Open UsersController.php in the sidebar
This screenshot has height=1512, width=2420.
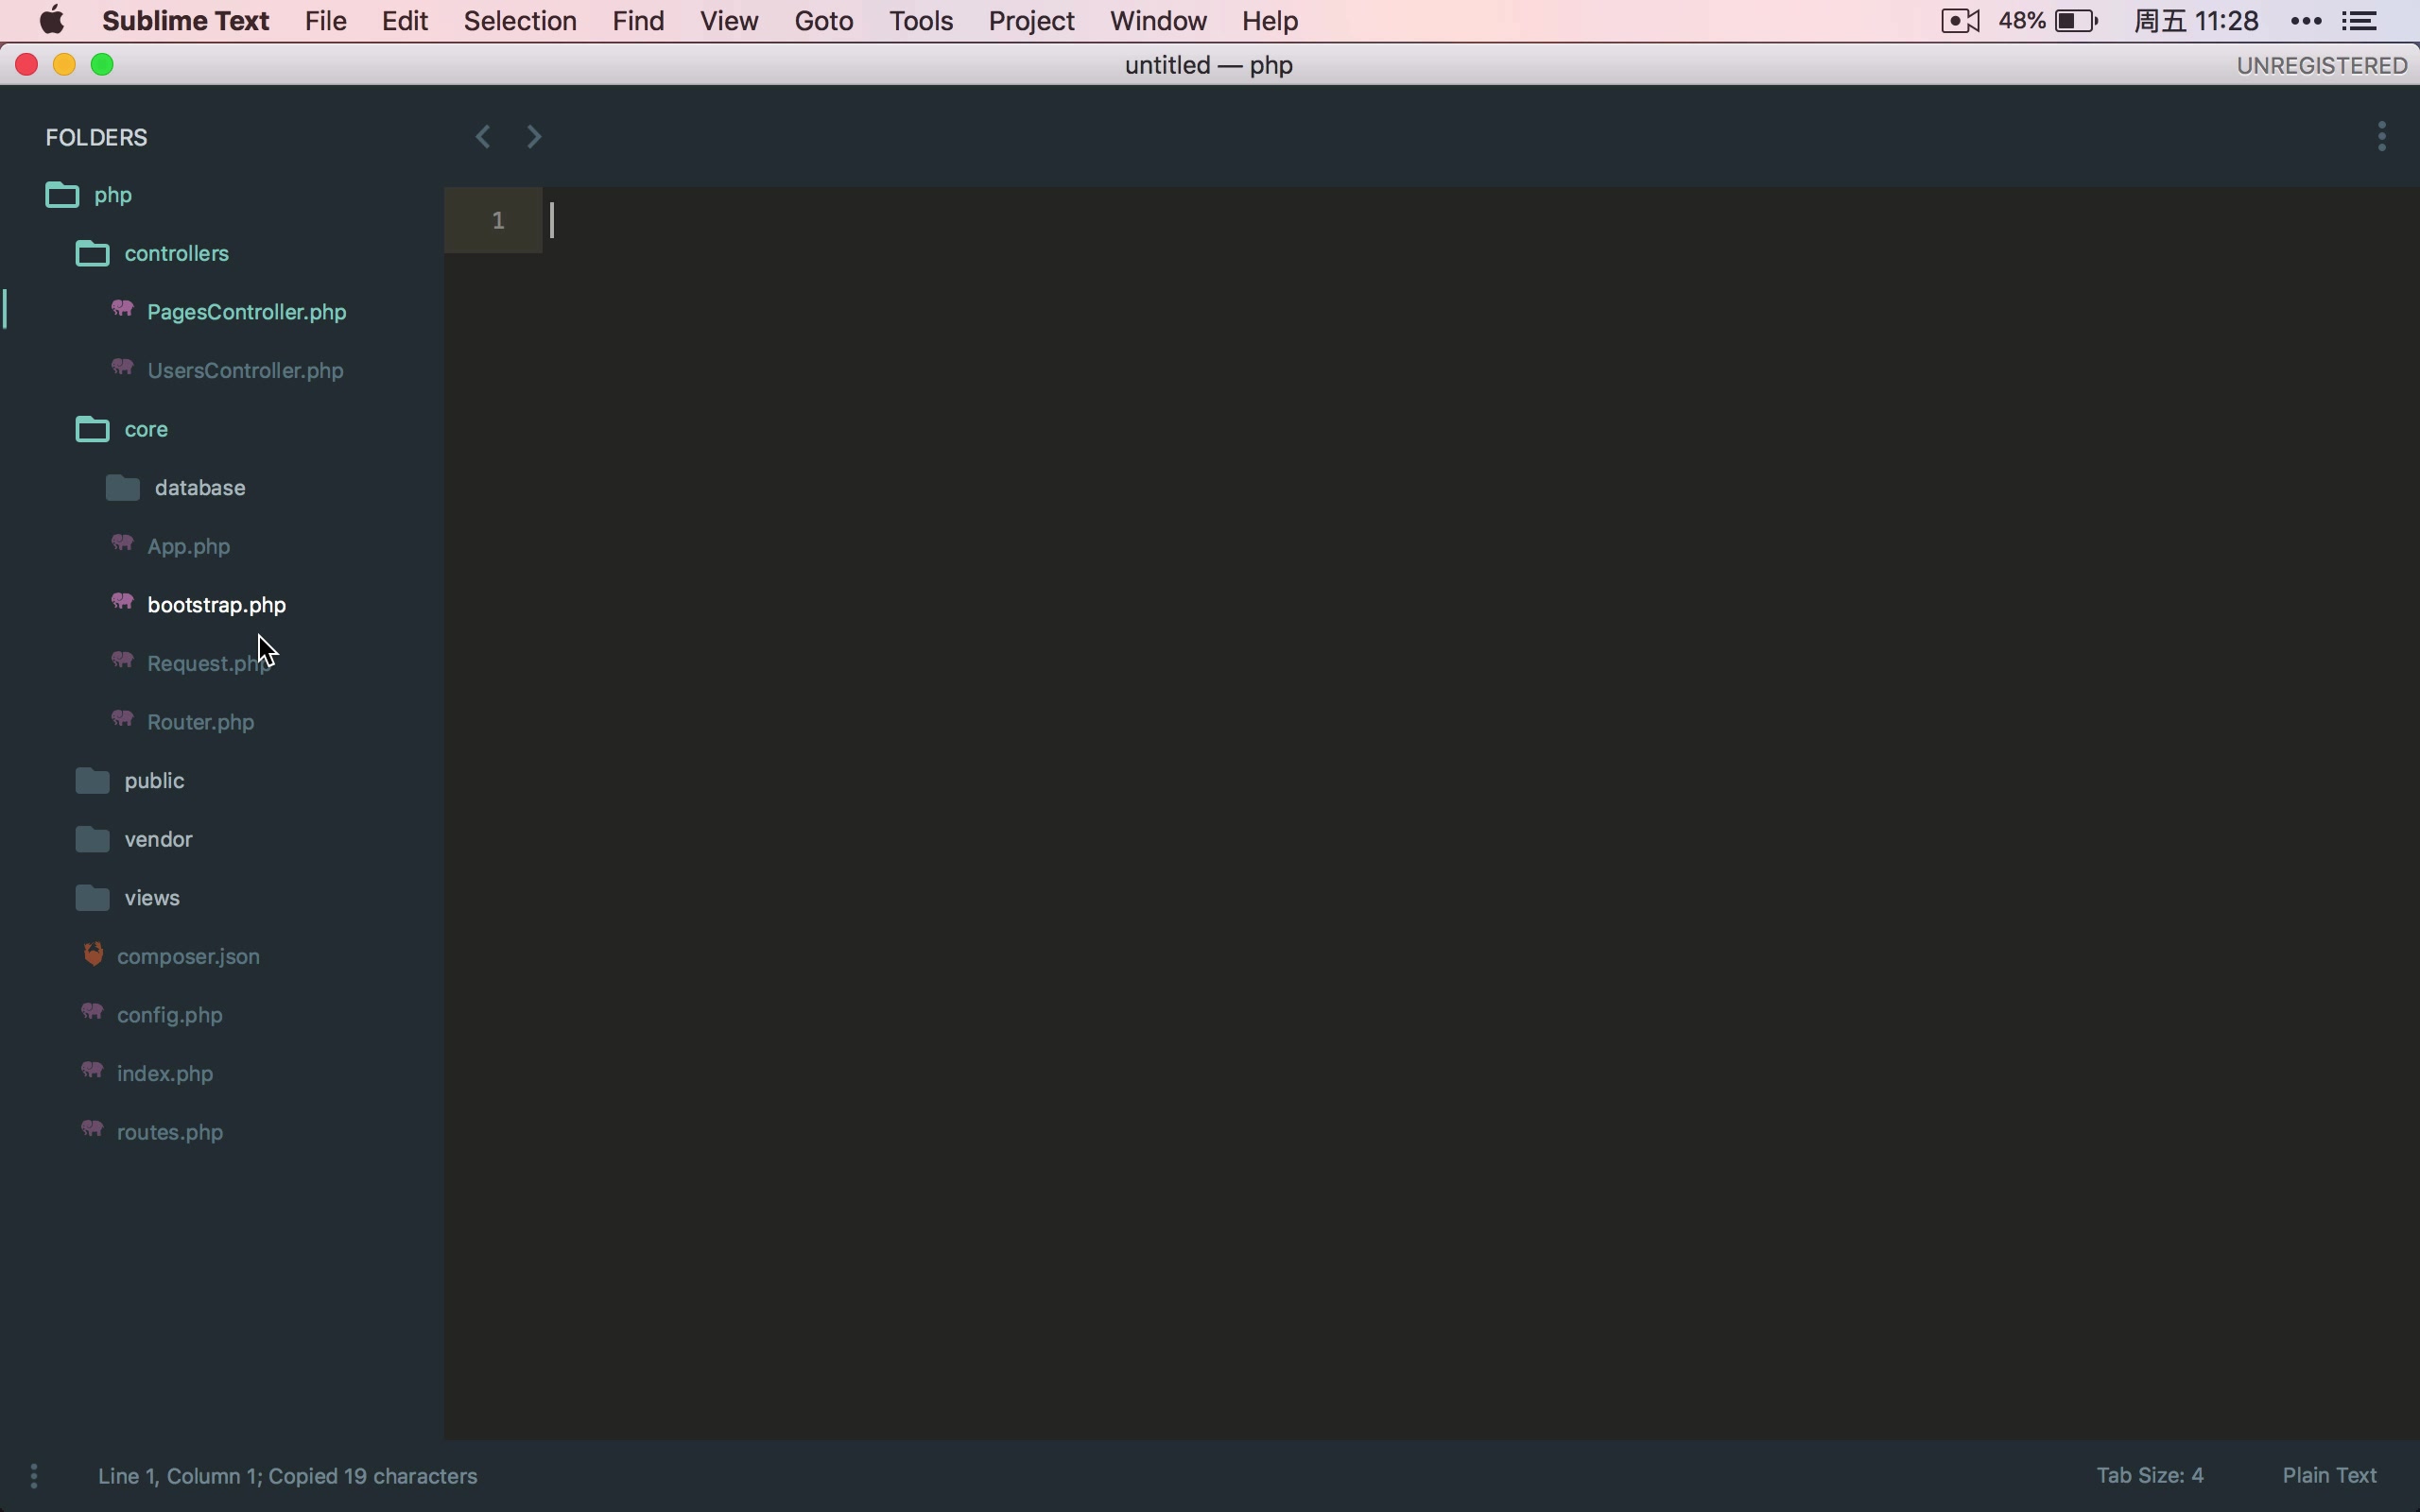click(245, 371)
